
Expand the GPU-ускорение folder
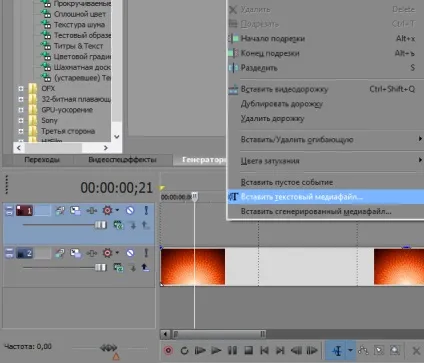click(x=21, y=110)
